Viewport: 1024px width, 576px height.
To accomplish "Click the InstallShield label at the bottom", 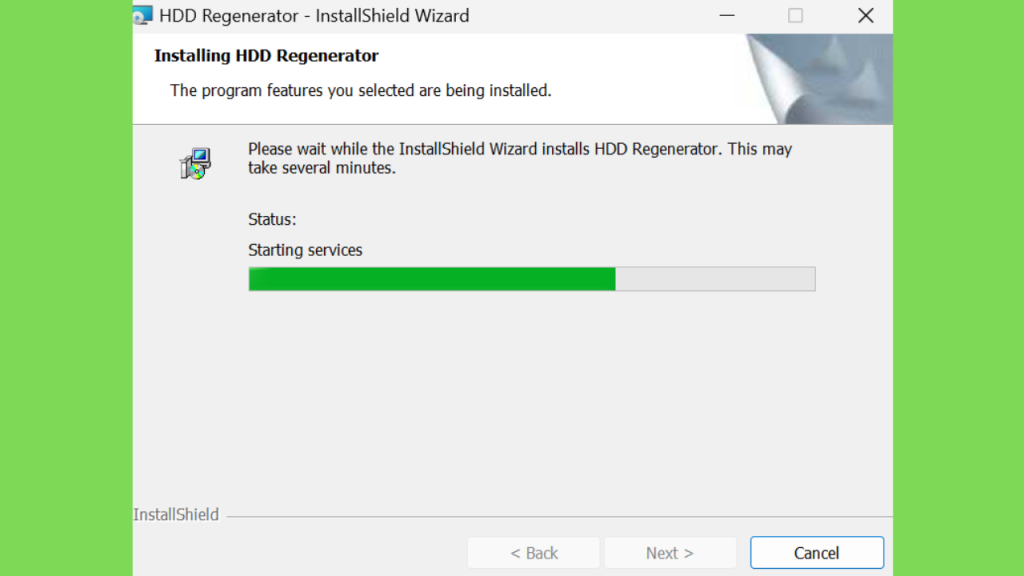I will (176, 515).
